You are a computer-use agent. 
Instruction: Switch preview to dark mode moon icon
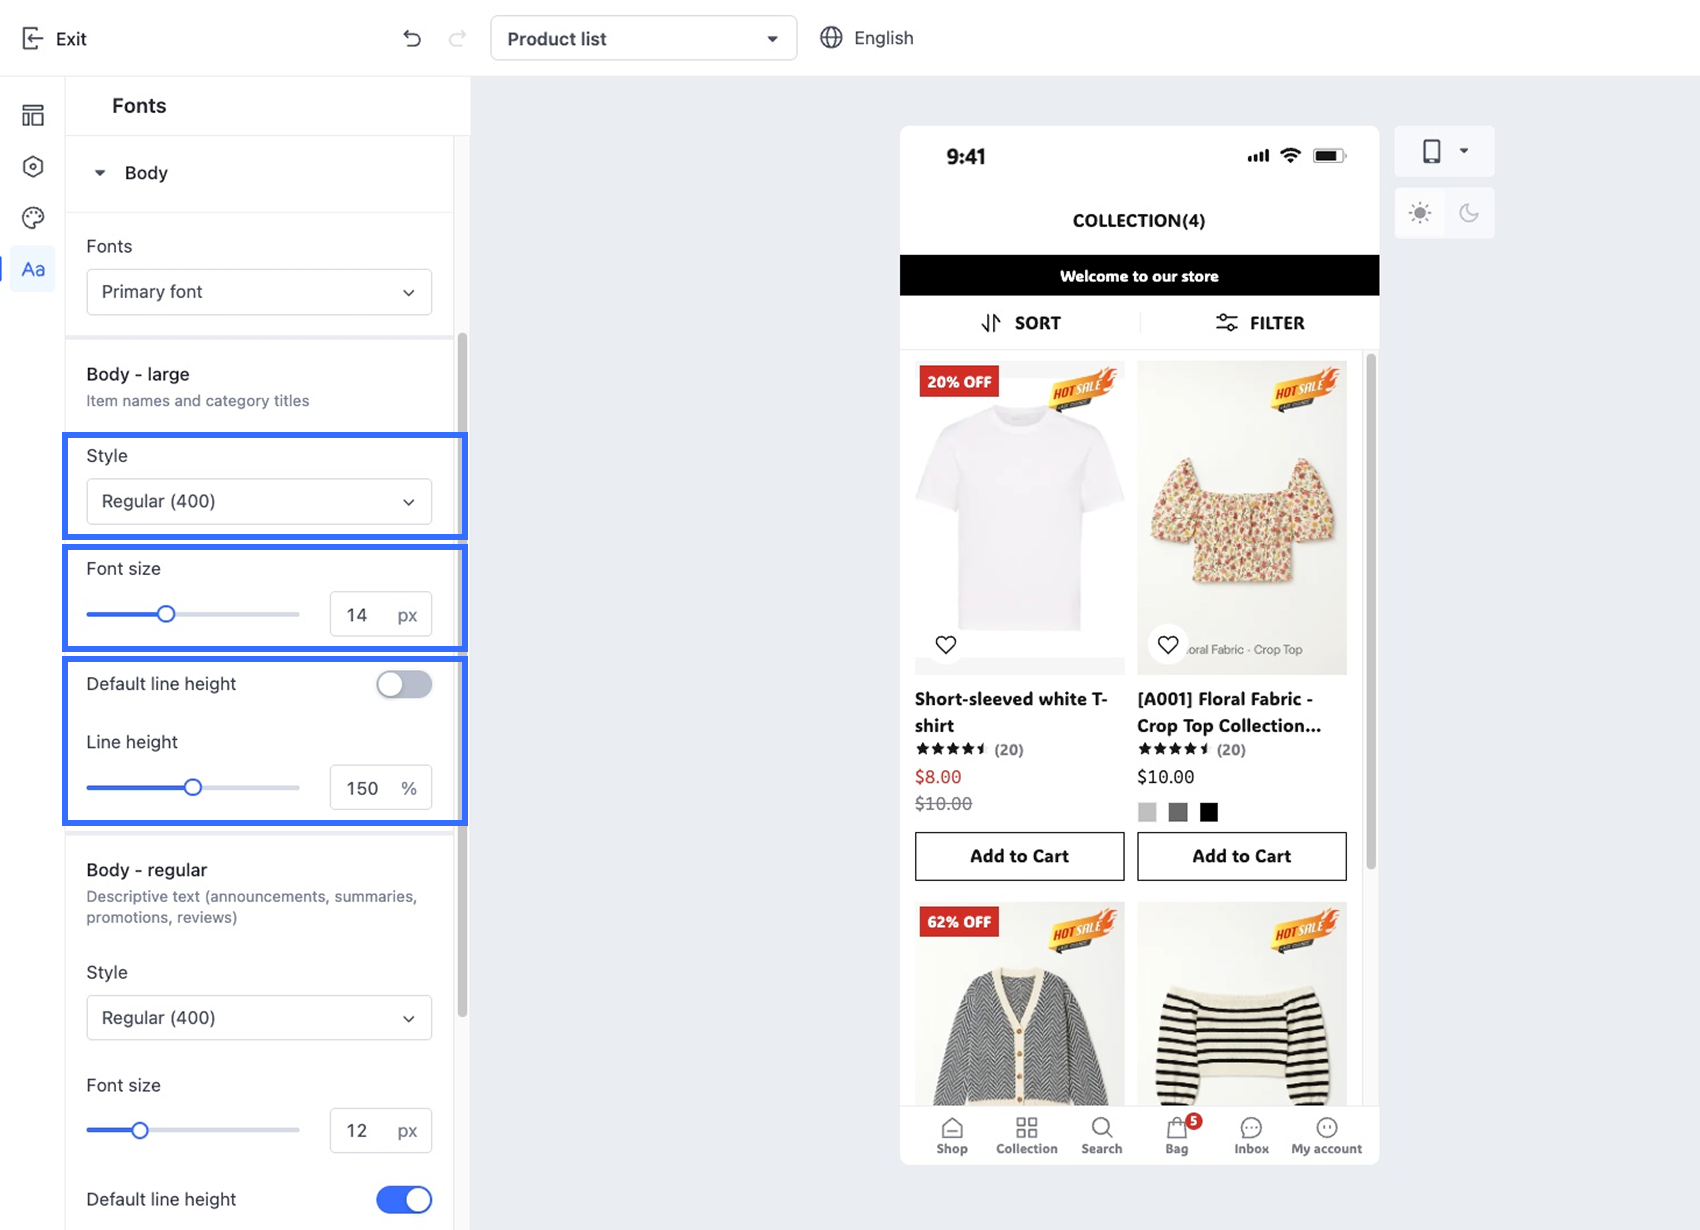click(x=1469, y=213)
